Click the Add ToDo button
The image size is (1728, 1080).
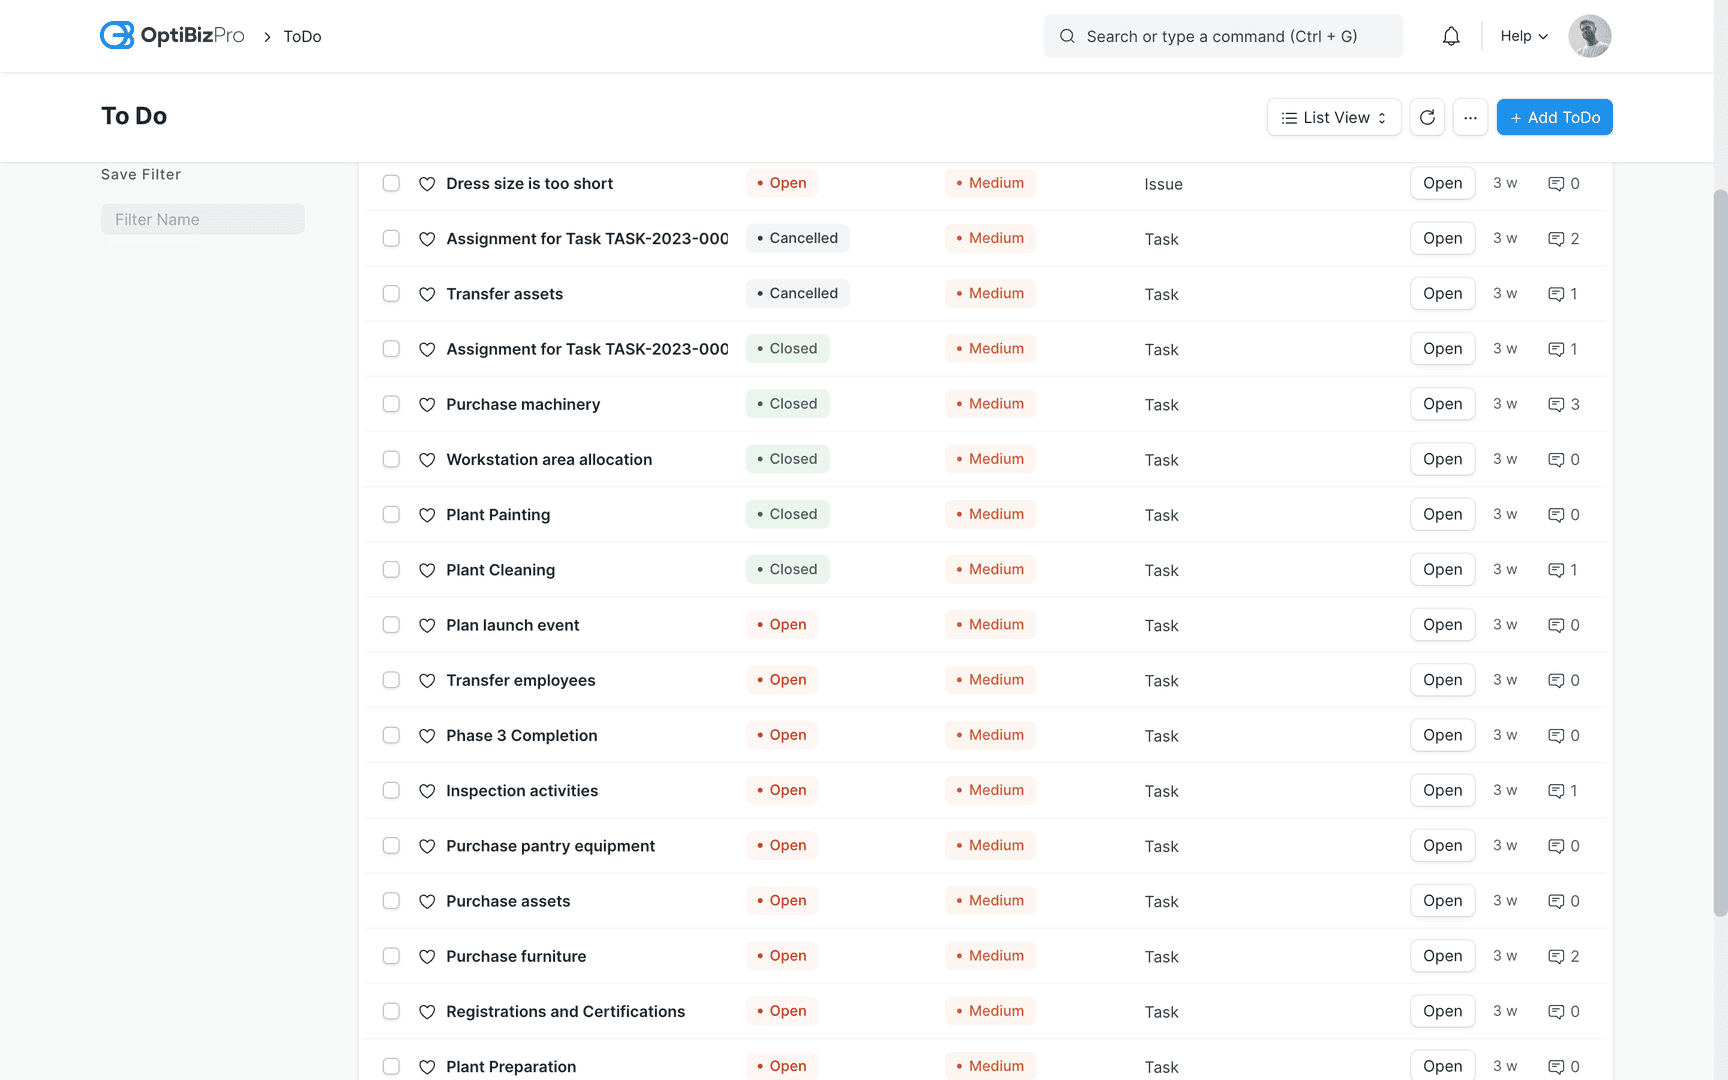pos(1554,117)
